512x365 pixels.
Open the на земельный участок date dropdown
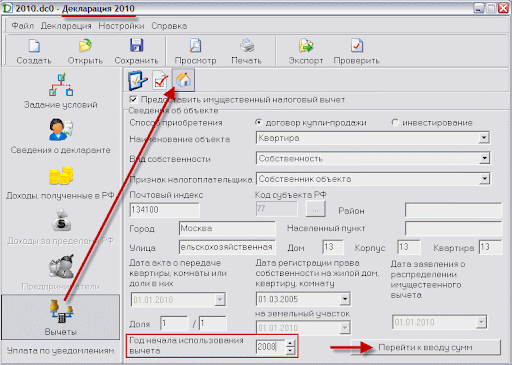345,328
